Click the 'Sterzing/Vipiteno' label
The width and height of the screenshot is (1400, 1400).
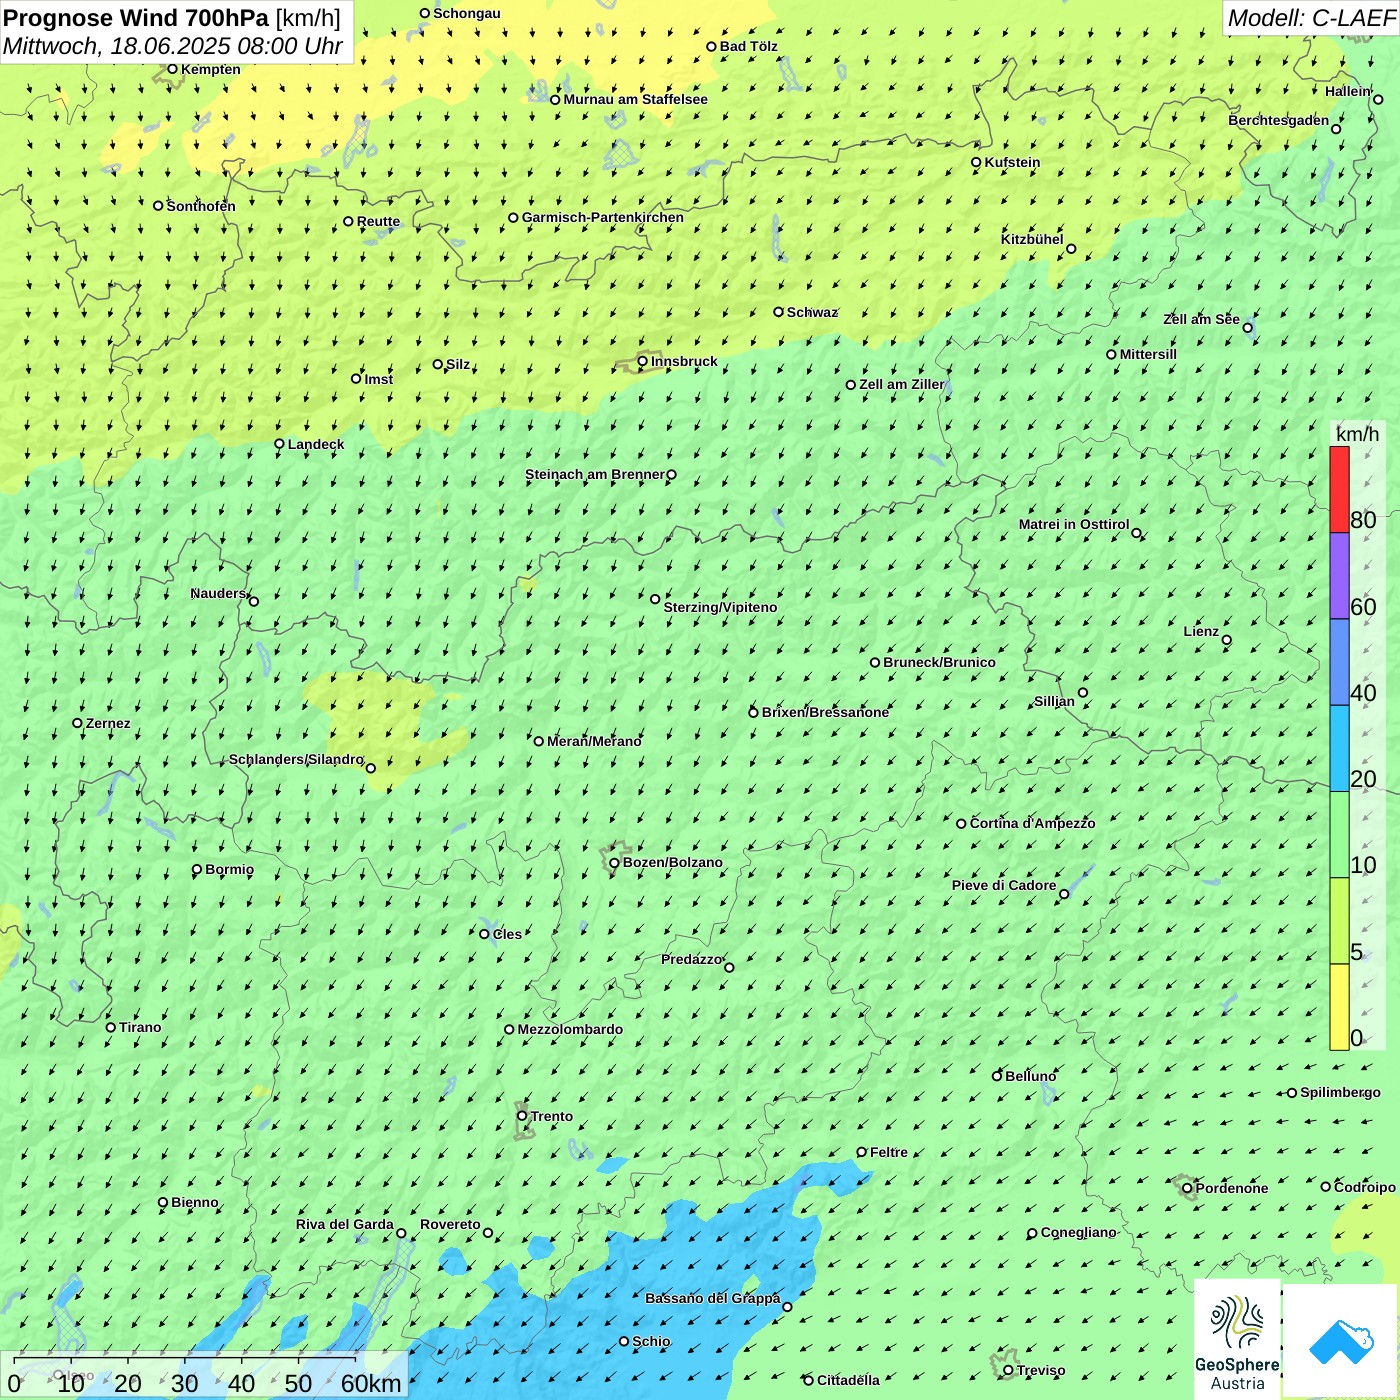tap(720, 607)
